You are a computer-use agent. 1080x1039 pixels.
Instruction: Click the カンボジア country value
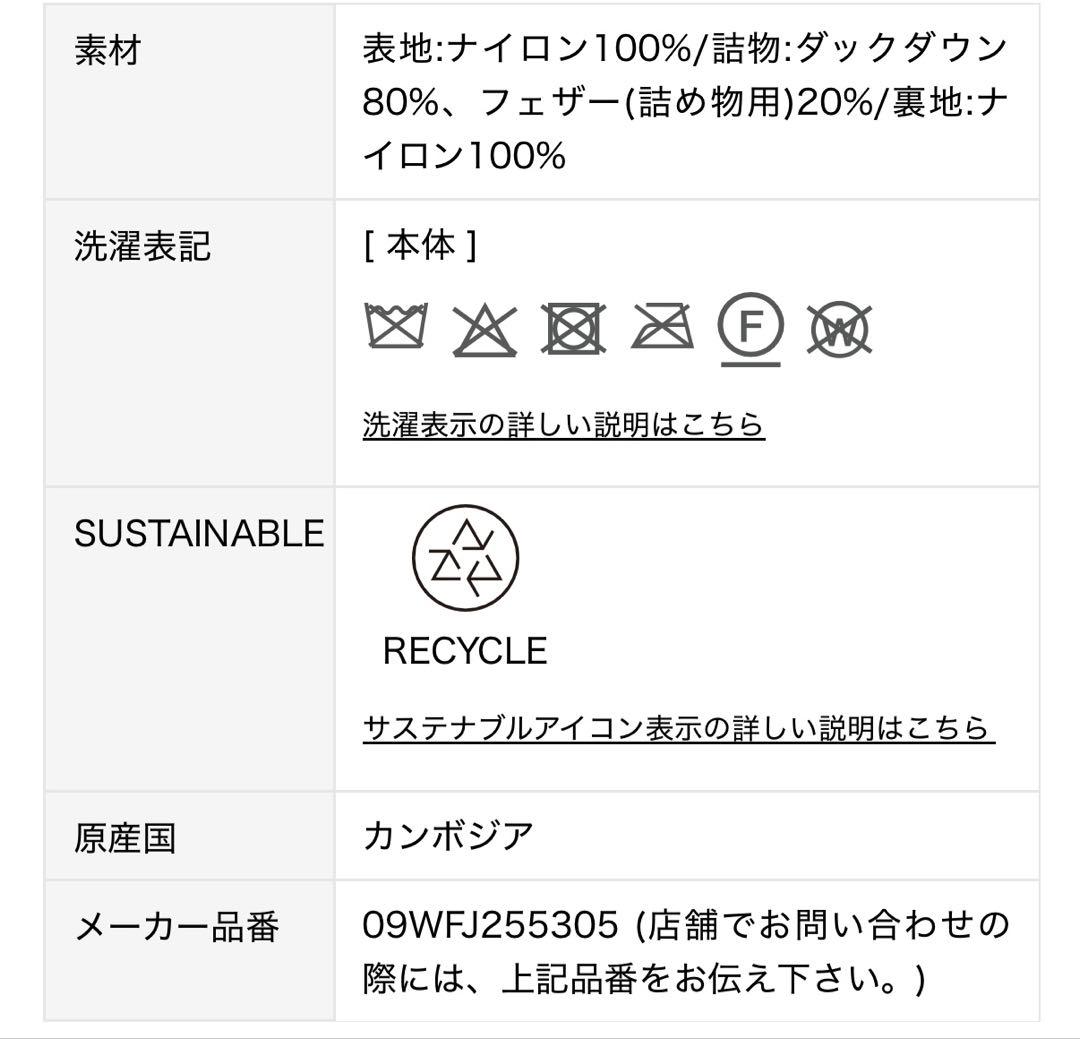click(x=448, y=835)
